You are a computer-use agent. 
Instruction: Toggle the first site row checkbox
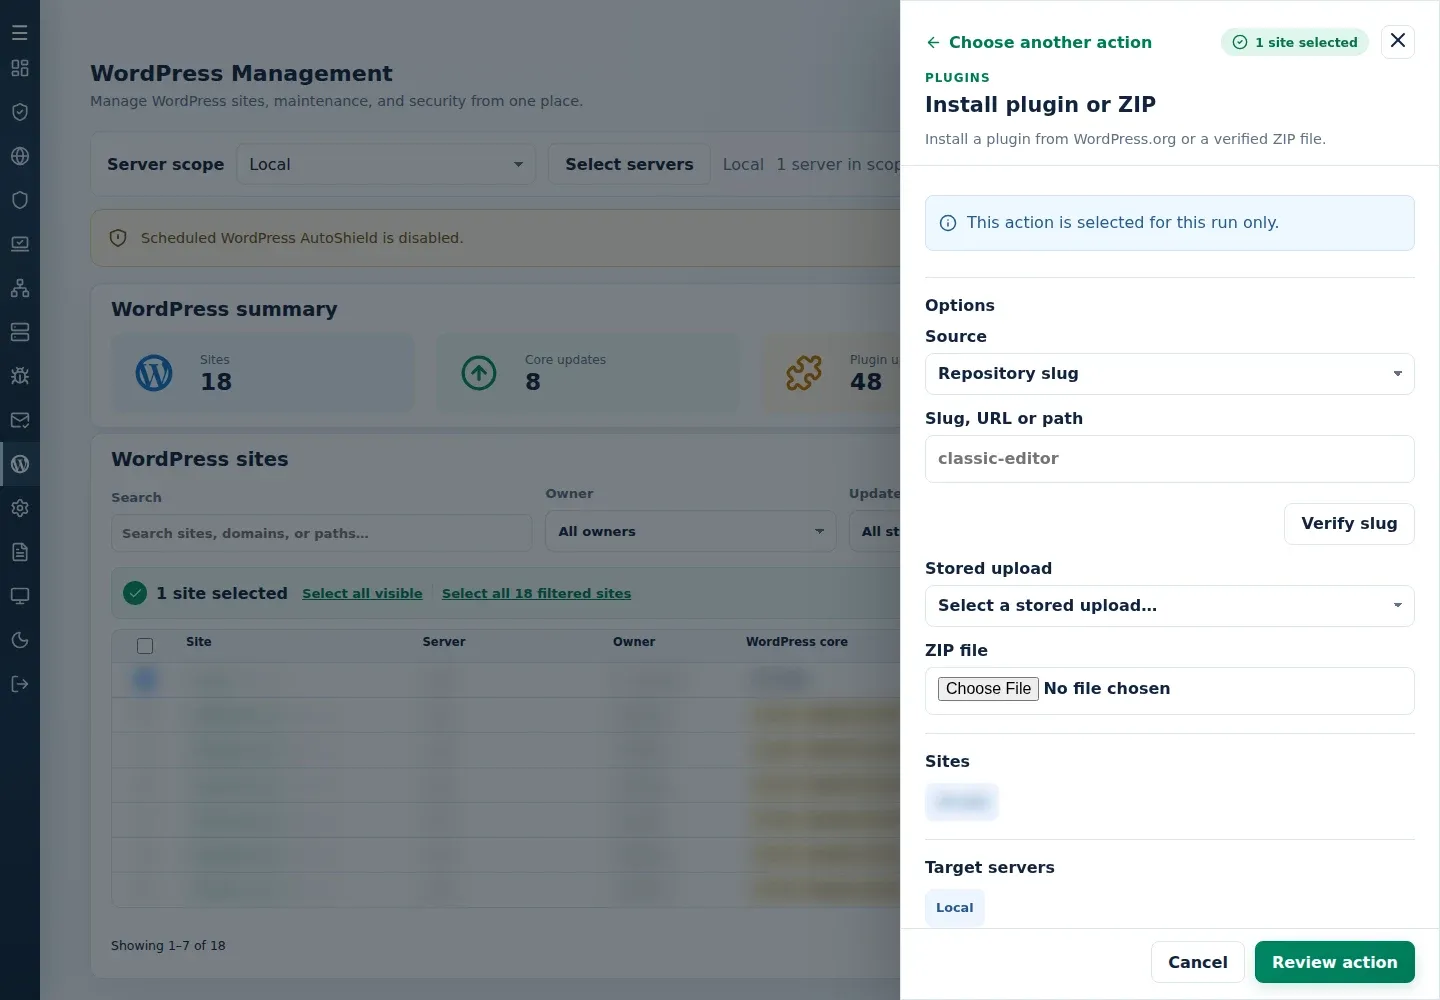click(145, 680)
